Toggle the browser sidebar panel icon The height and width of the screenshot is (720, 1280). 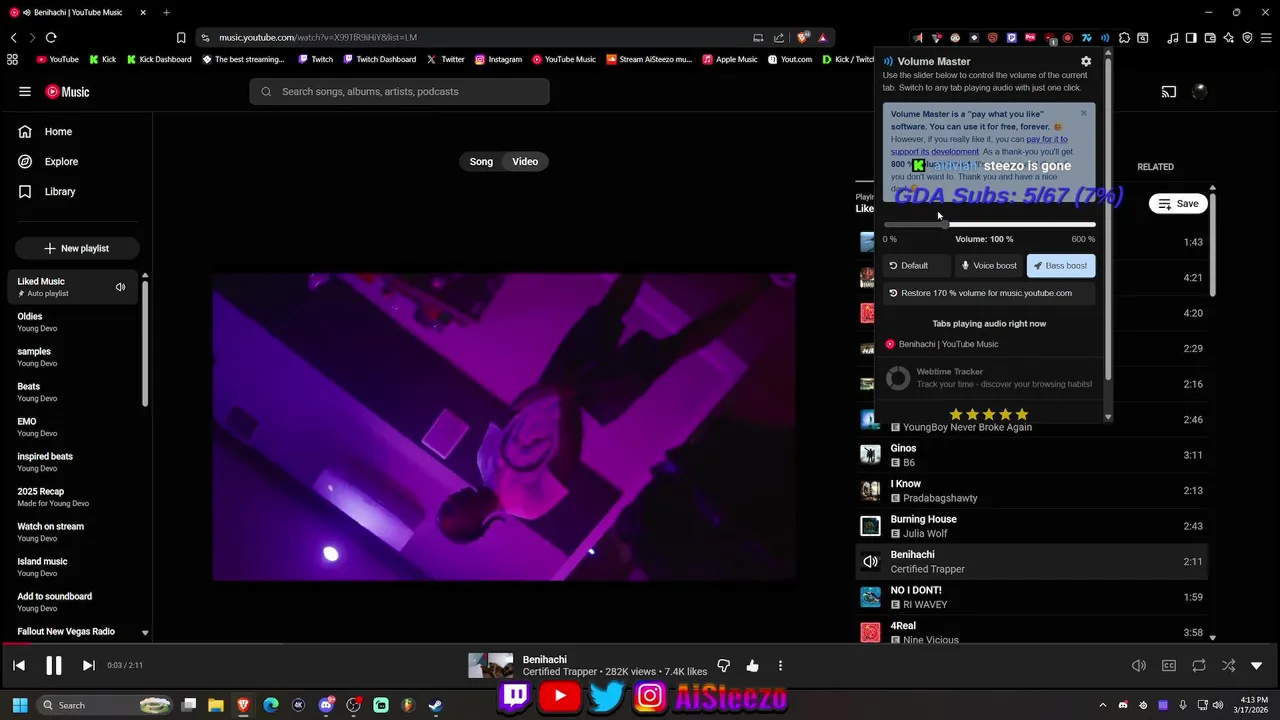click(x=1191, y=38)
